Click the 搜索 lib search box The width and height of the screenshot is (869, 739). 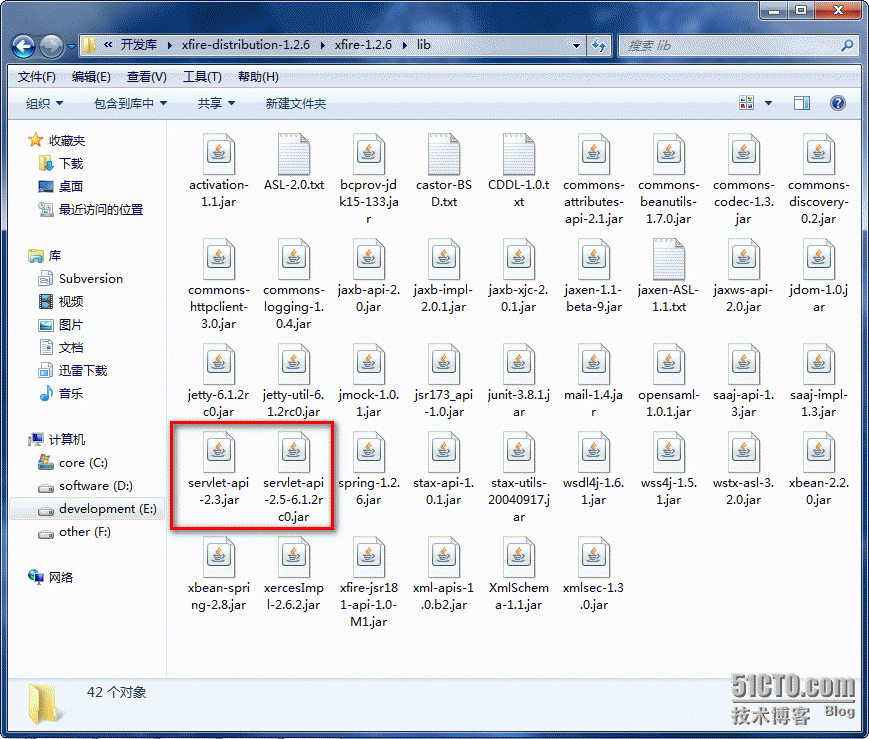tap(737, 45)
